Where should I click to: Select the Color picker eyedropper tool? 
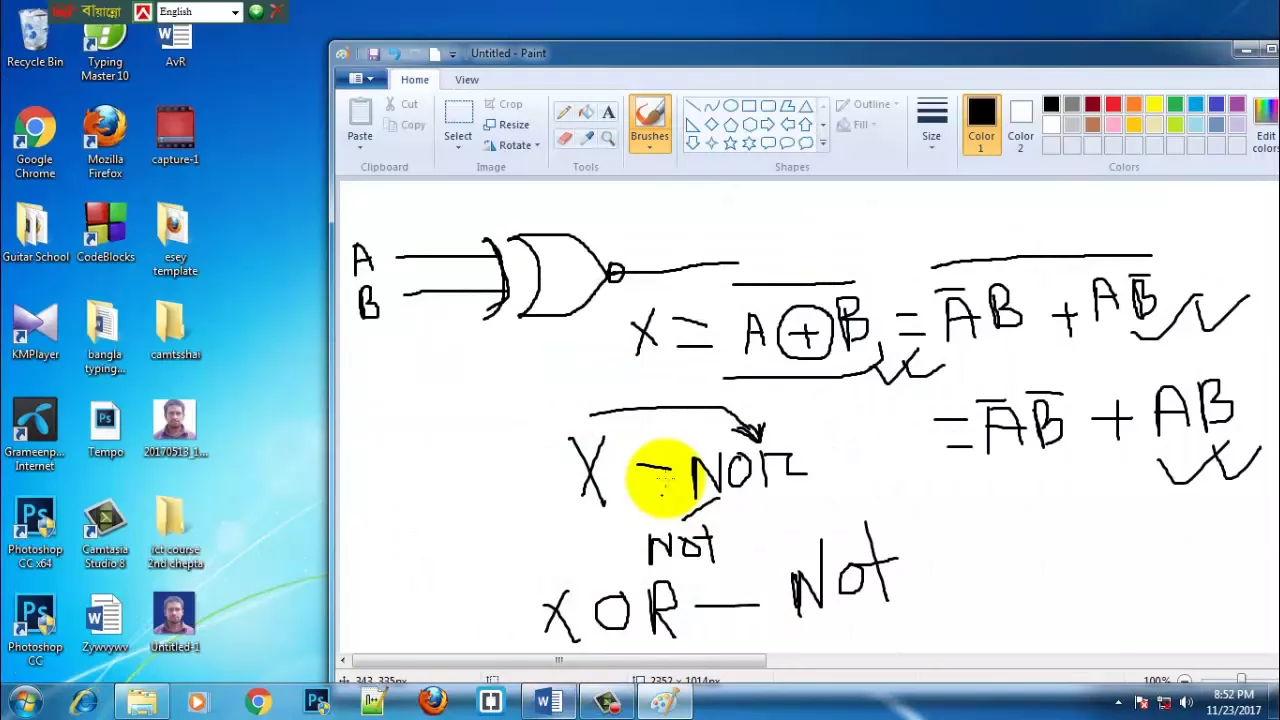(586, 138)
